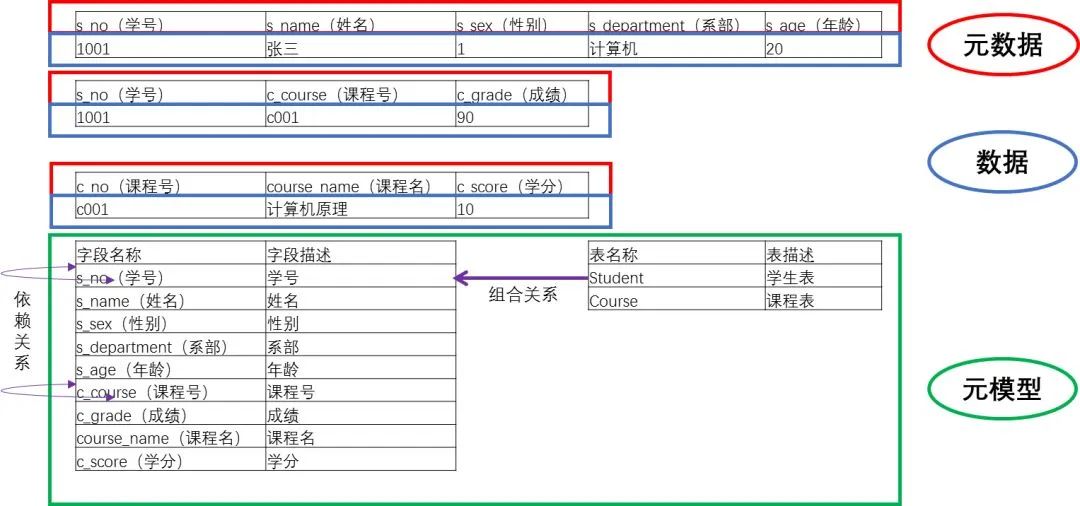Viewport: 1080px width, 506px height.
Task: Select s_department(系部) in the field name list
Action: pyautogui.click(x=171, y=345)
